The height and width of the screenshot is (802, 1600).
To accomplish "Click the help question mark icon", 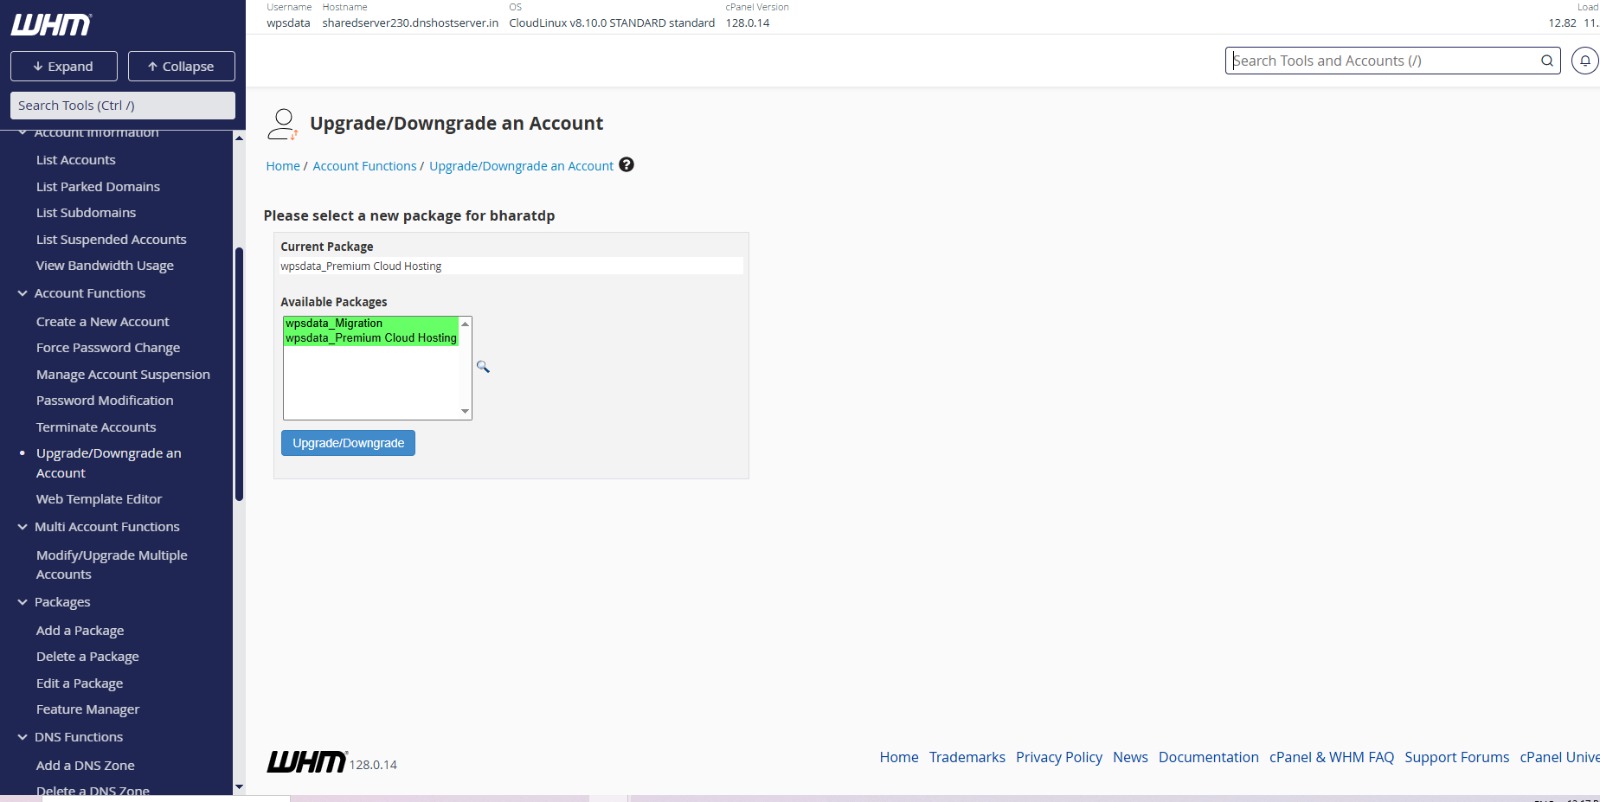I will pyautogui.click(x=626, y=165).
